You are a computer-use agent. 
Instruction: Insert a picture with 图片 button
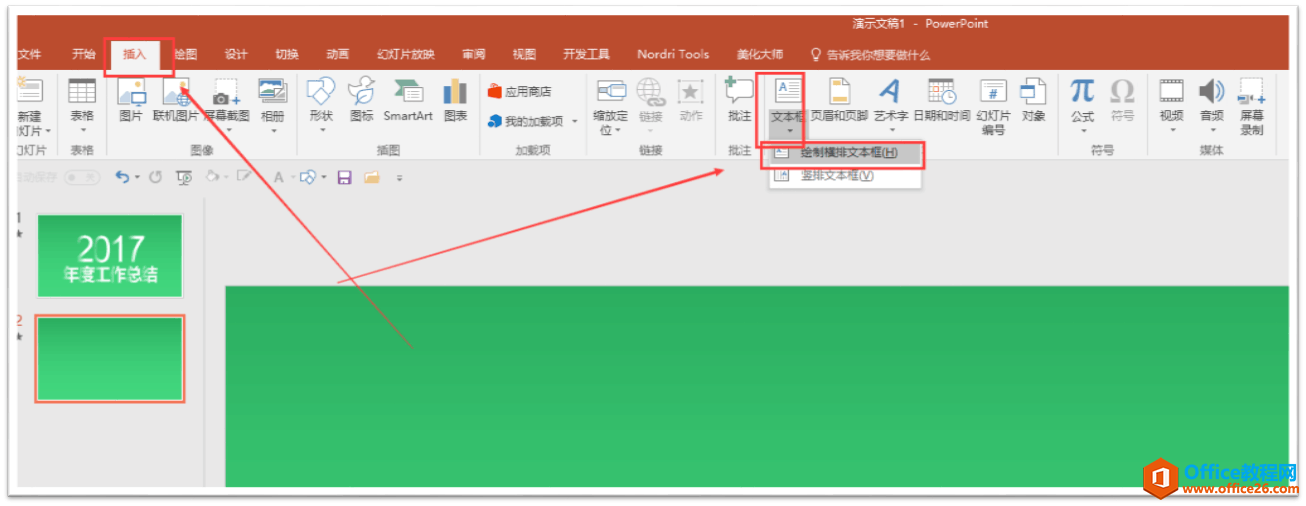click(x=131, y=99)
